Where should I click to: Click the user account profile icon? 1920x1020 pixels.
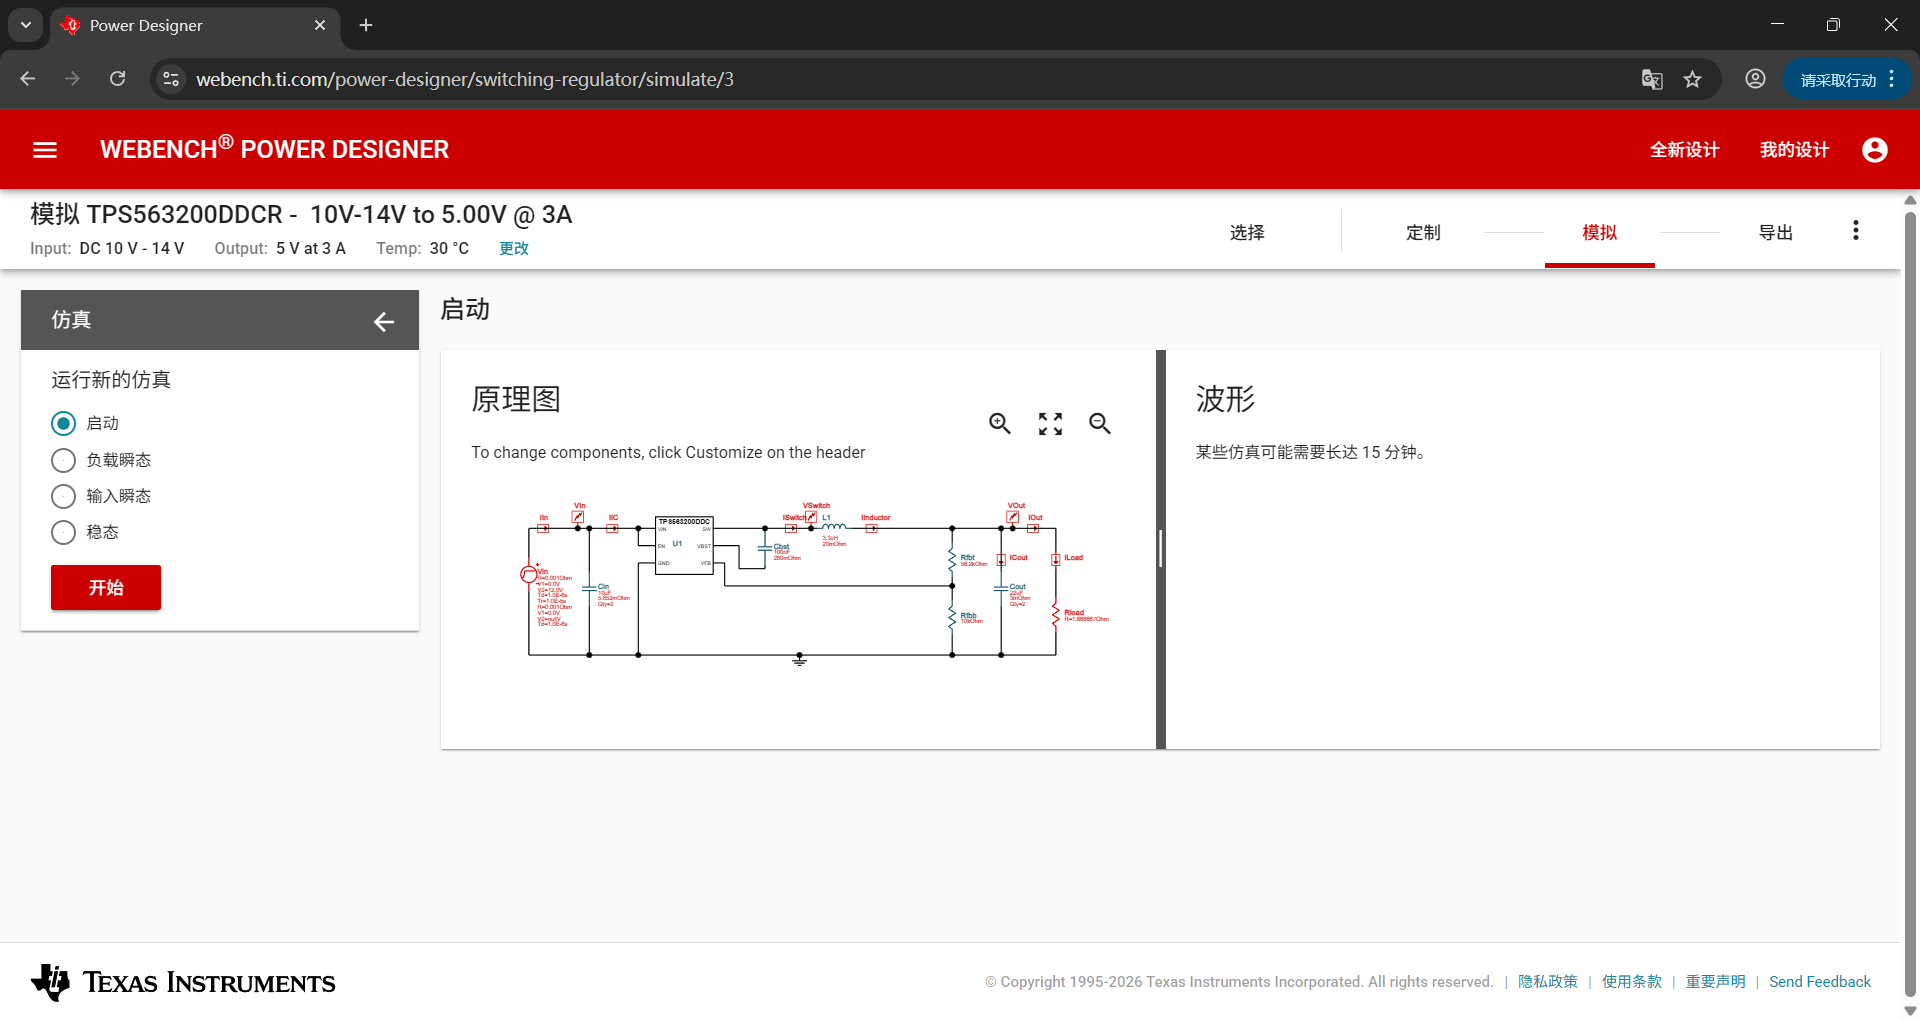click(1875, 150)
